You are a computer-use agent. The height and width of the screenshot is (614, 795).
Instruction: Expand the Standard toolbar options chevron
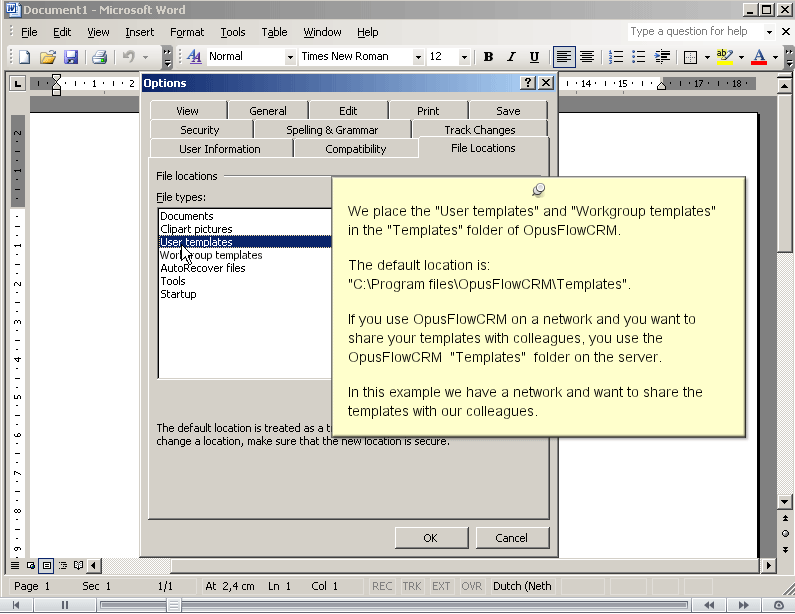tap(167, 57)
